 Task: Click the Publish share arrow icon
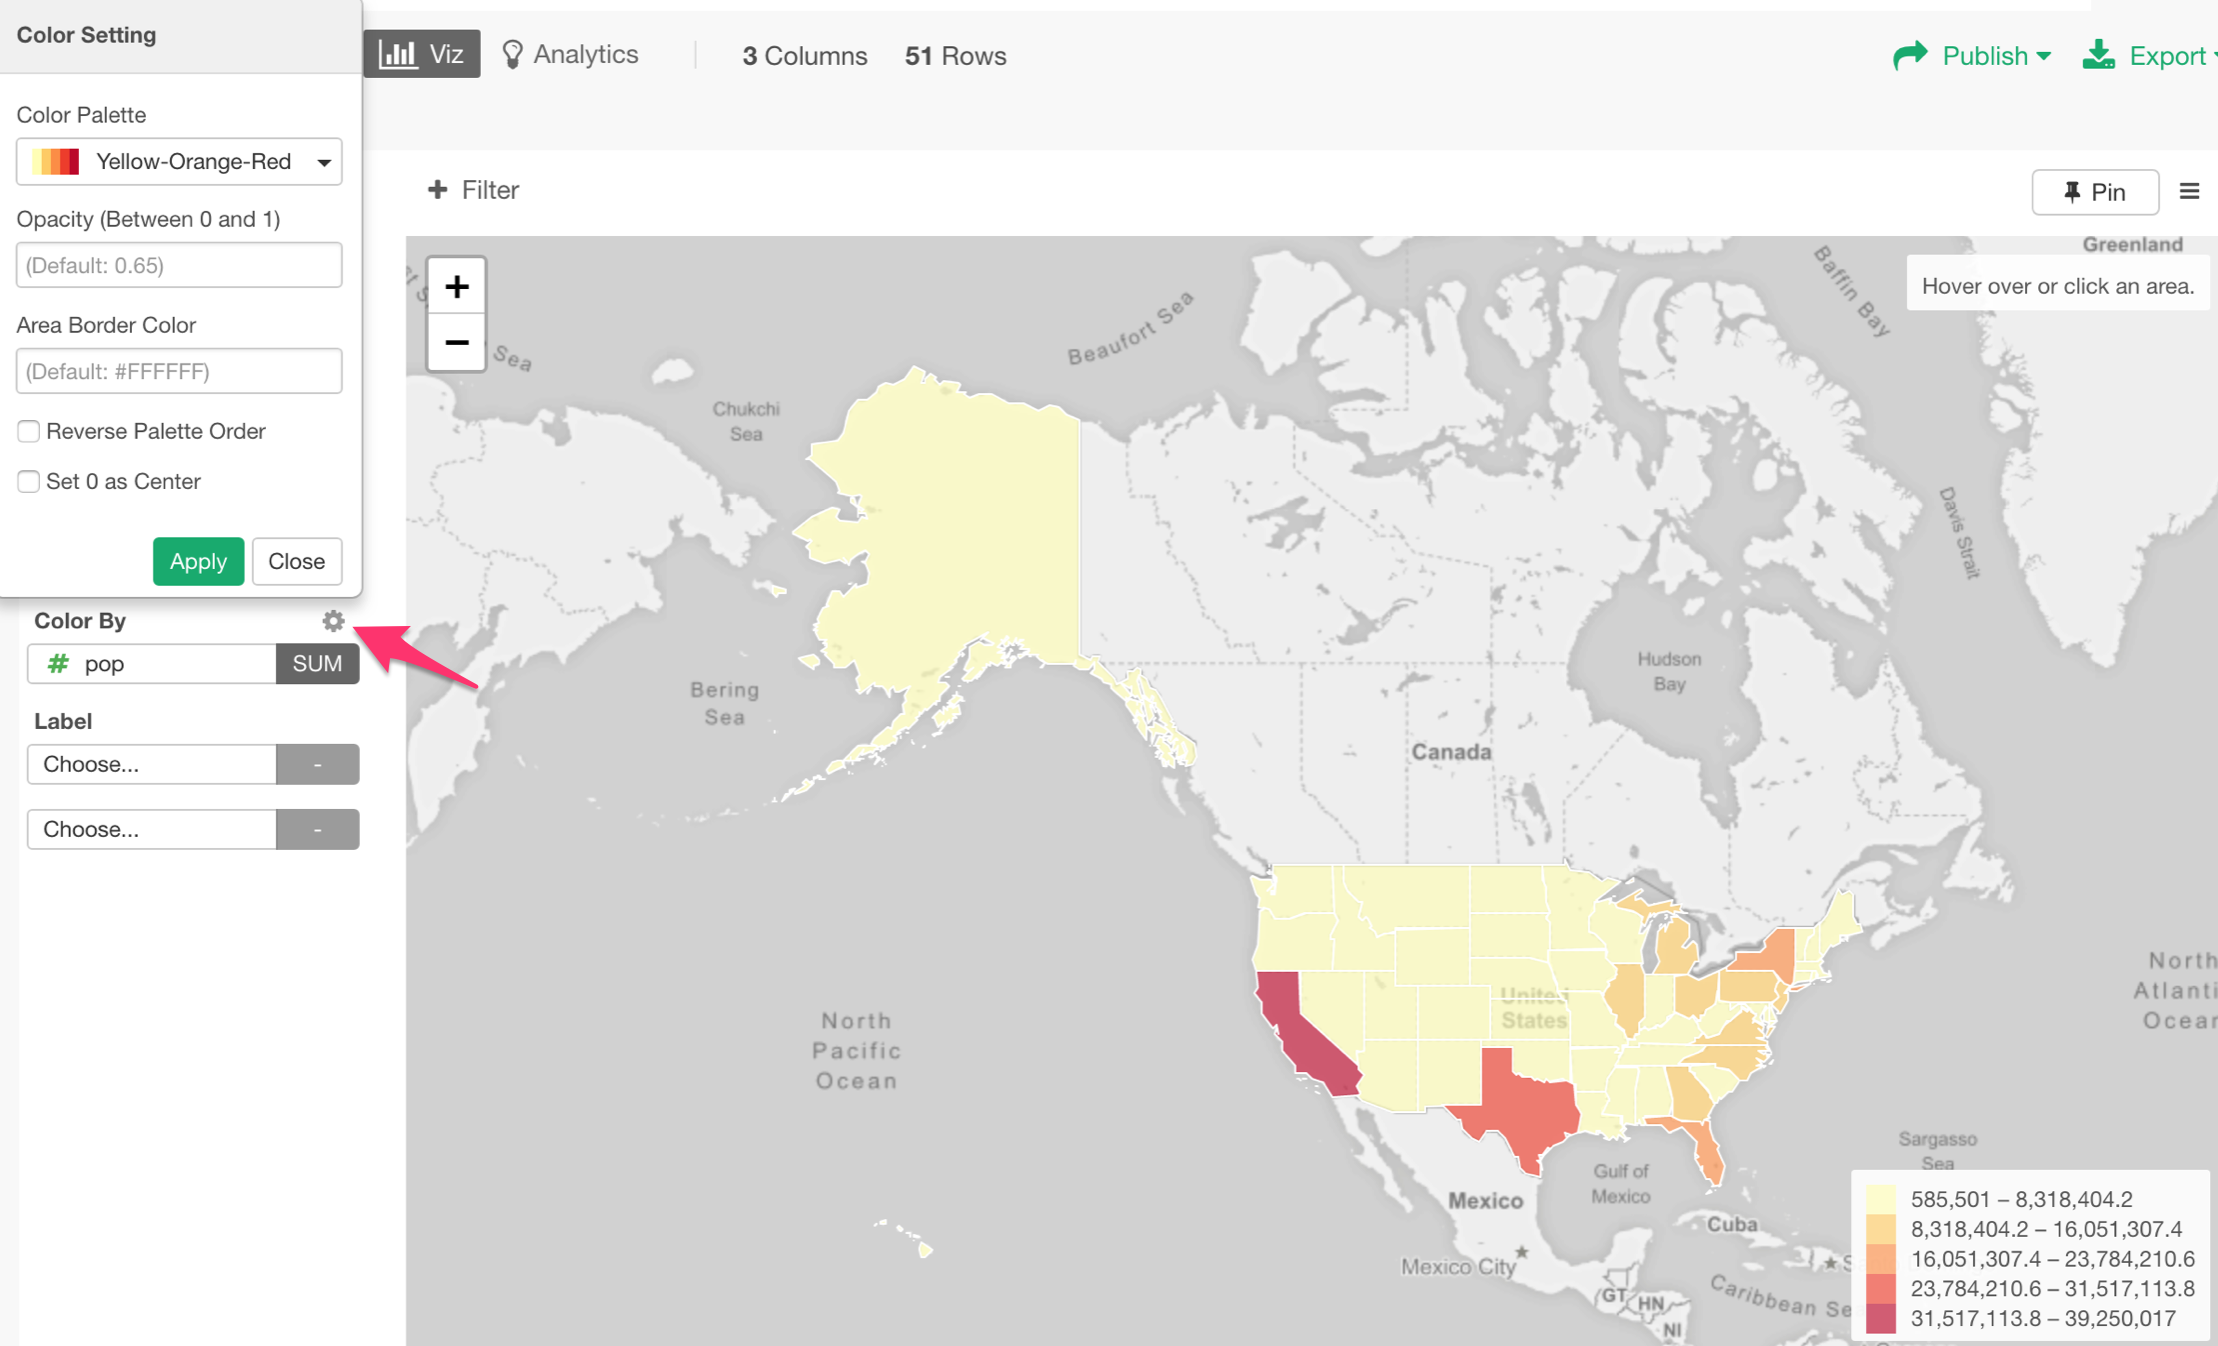pos(1911,55)
